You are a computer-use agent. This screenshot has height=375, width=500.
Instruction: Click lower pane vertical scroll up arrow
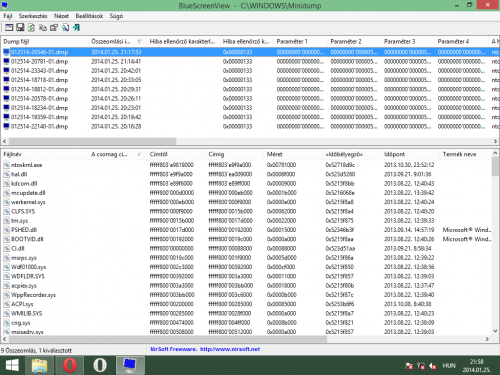point(495,153)
